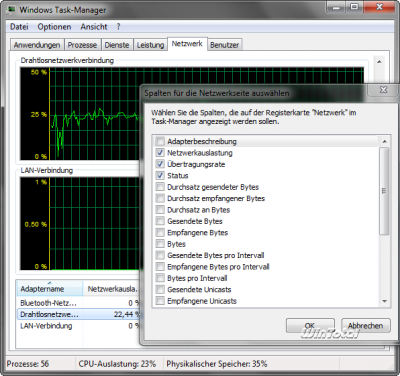Image resolution: width=400 pixels, height=376 pixels.
Task: Uncheck the Übertragungsrate checkbox
Action: pos(160,164)
